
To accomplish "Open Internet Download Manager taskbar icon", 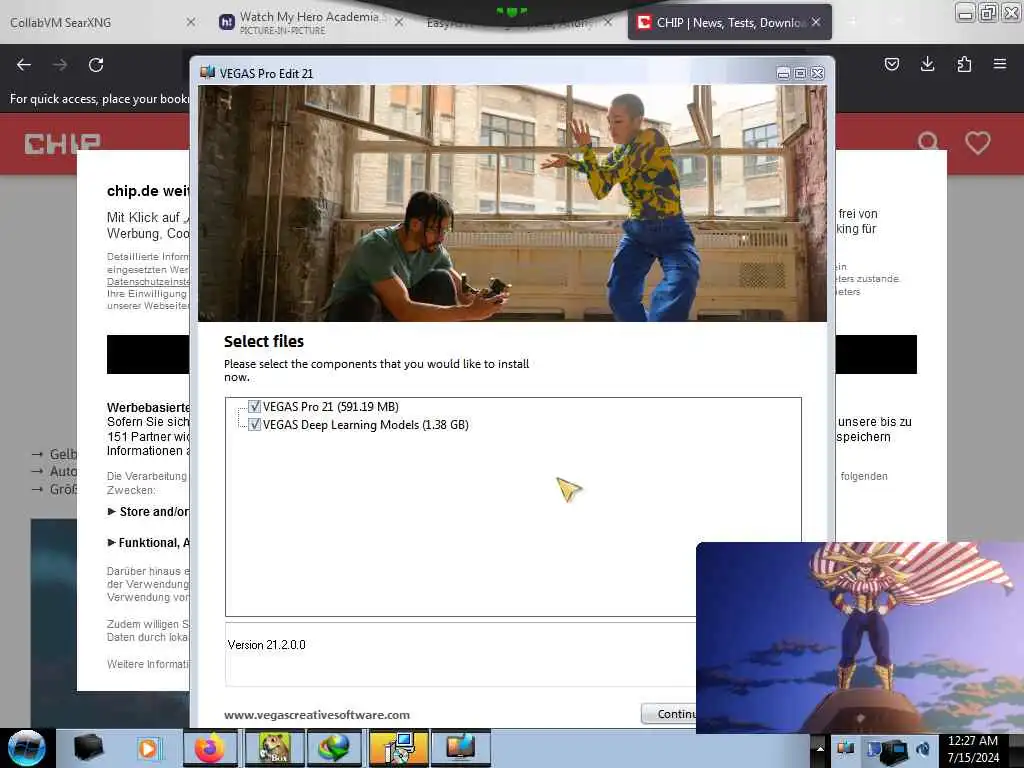I will (334, 748).
